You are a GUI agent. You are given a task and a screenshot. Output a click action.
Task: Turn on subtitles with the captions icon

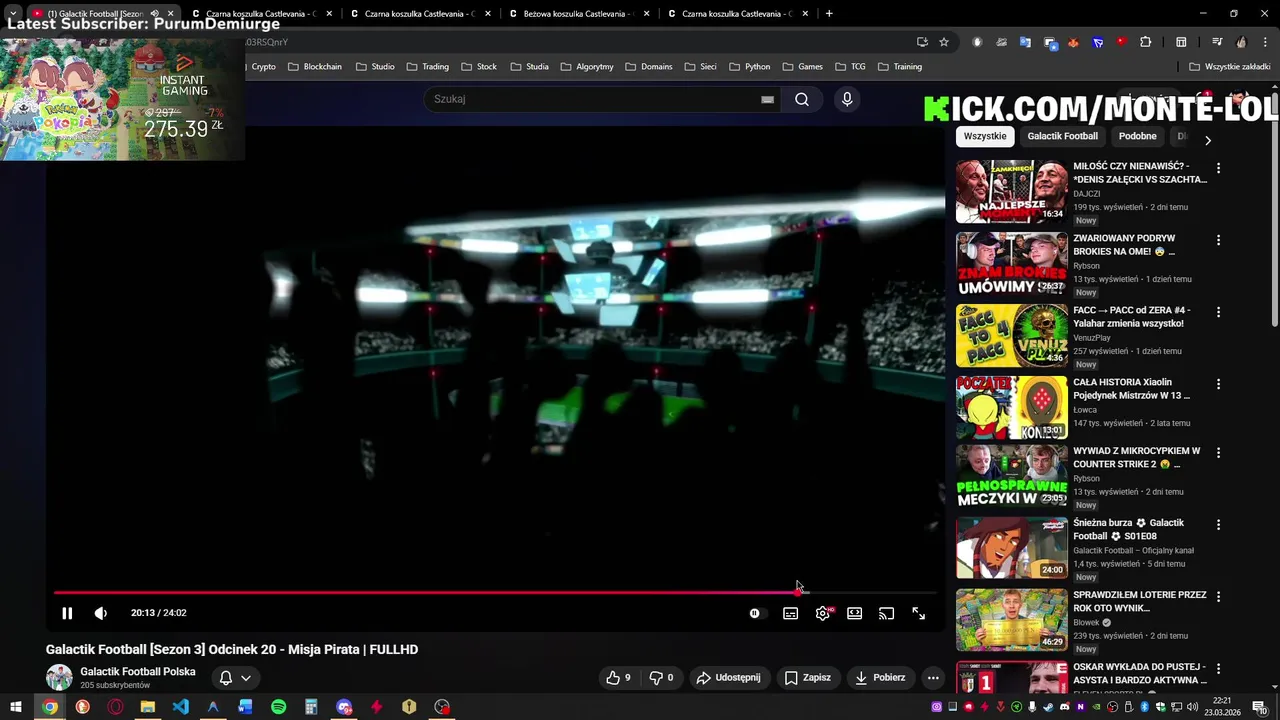(x=790, y=613)
